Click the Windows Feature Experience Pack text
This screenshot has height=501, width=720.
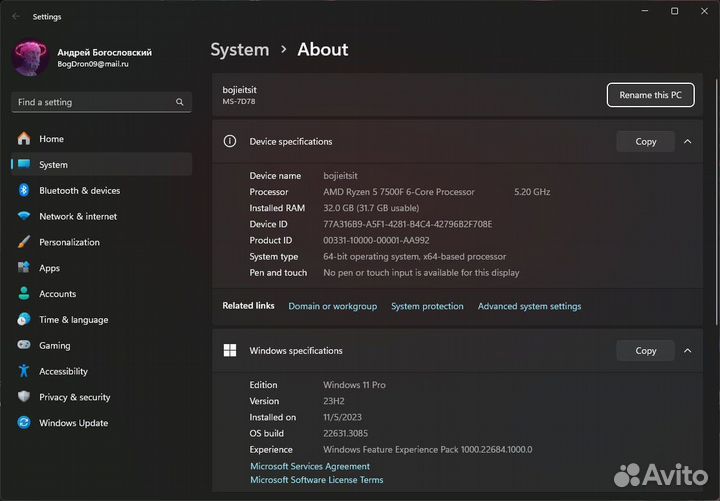428,449
